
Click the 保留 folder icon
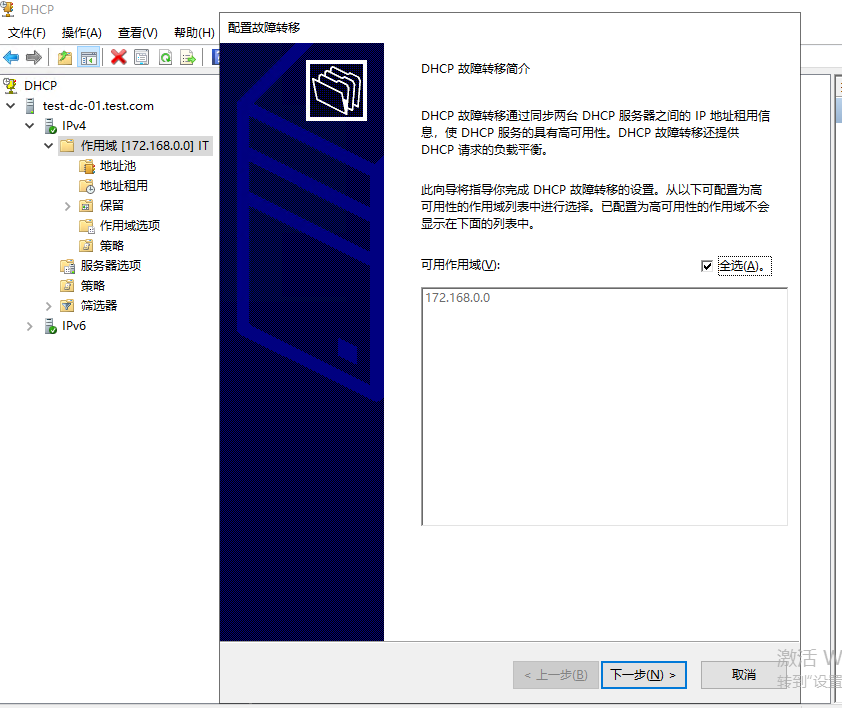pyautogui.click(x=86, y=206)
